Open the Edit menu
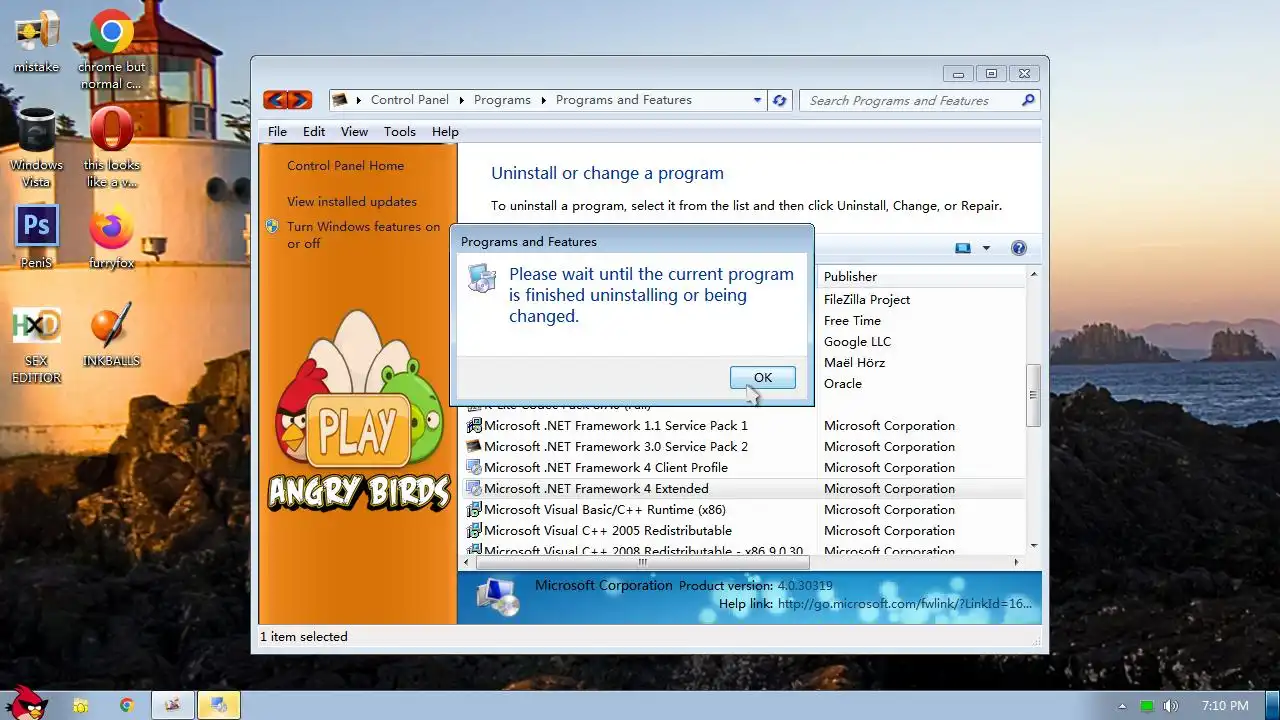 [314, 131]
